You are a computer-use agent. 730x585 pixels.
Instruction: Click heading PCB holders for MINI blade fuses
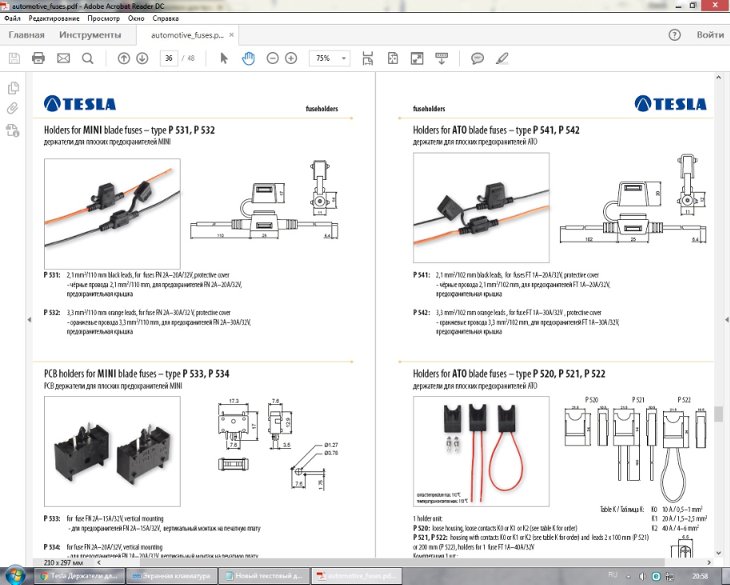(x=136, y=374)
